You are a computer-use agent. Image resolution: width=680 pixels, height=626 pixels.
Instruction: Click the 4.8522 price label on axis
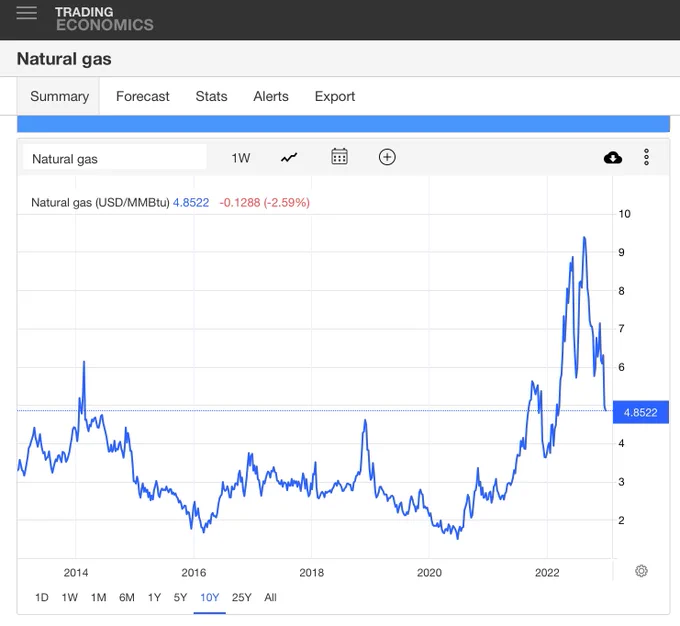point(641,412)
